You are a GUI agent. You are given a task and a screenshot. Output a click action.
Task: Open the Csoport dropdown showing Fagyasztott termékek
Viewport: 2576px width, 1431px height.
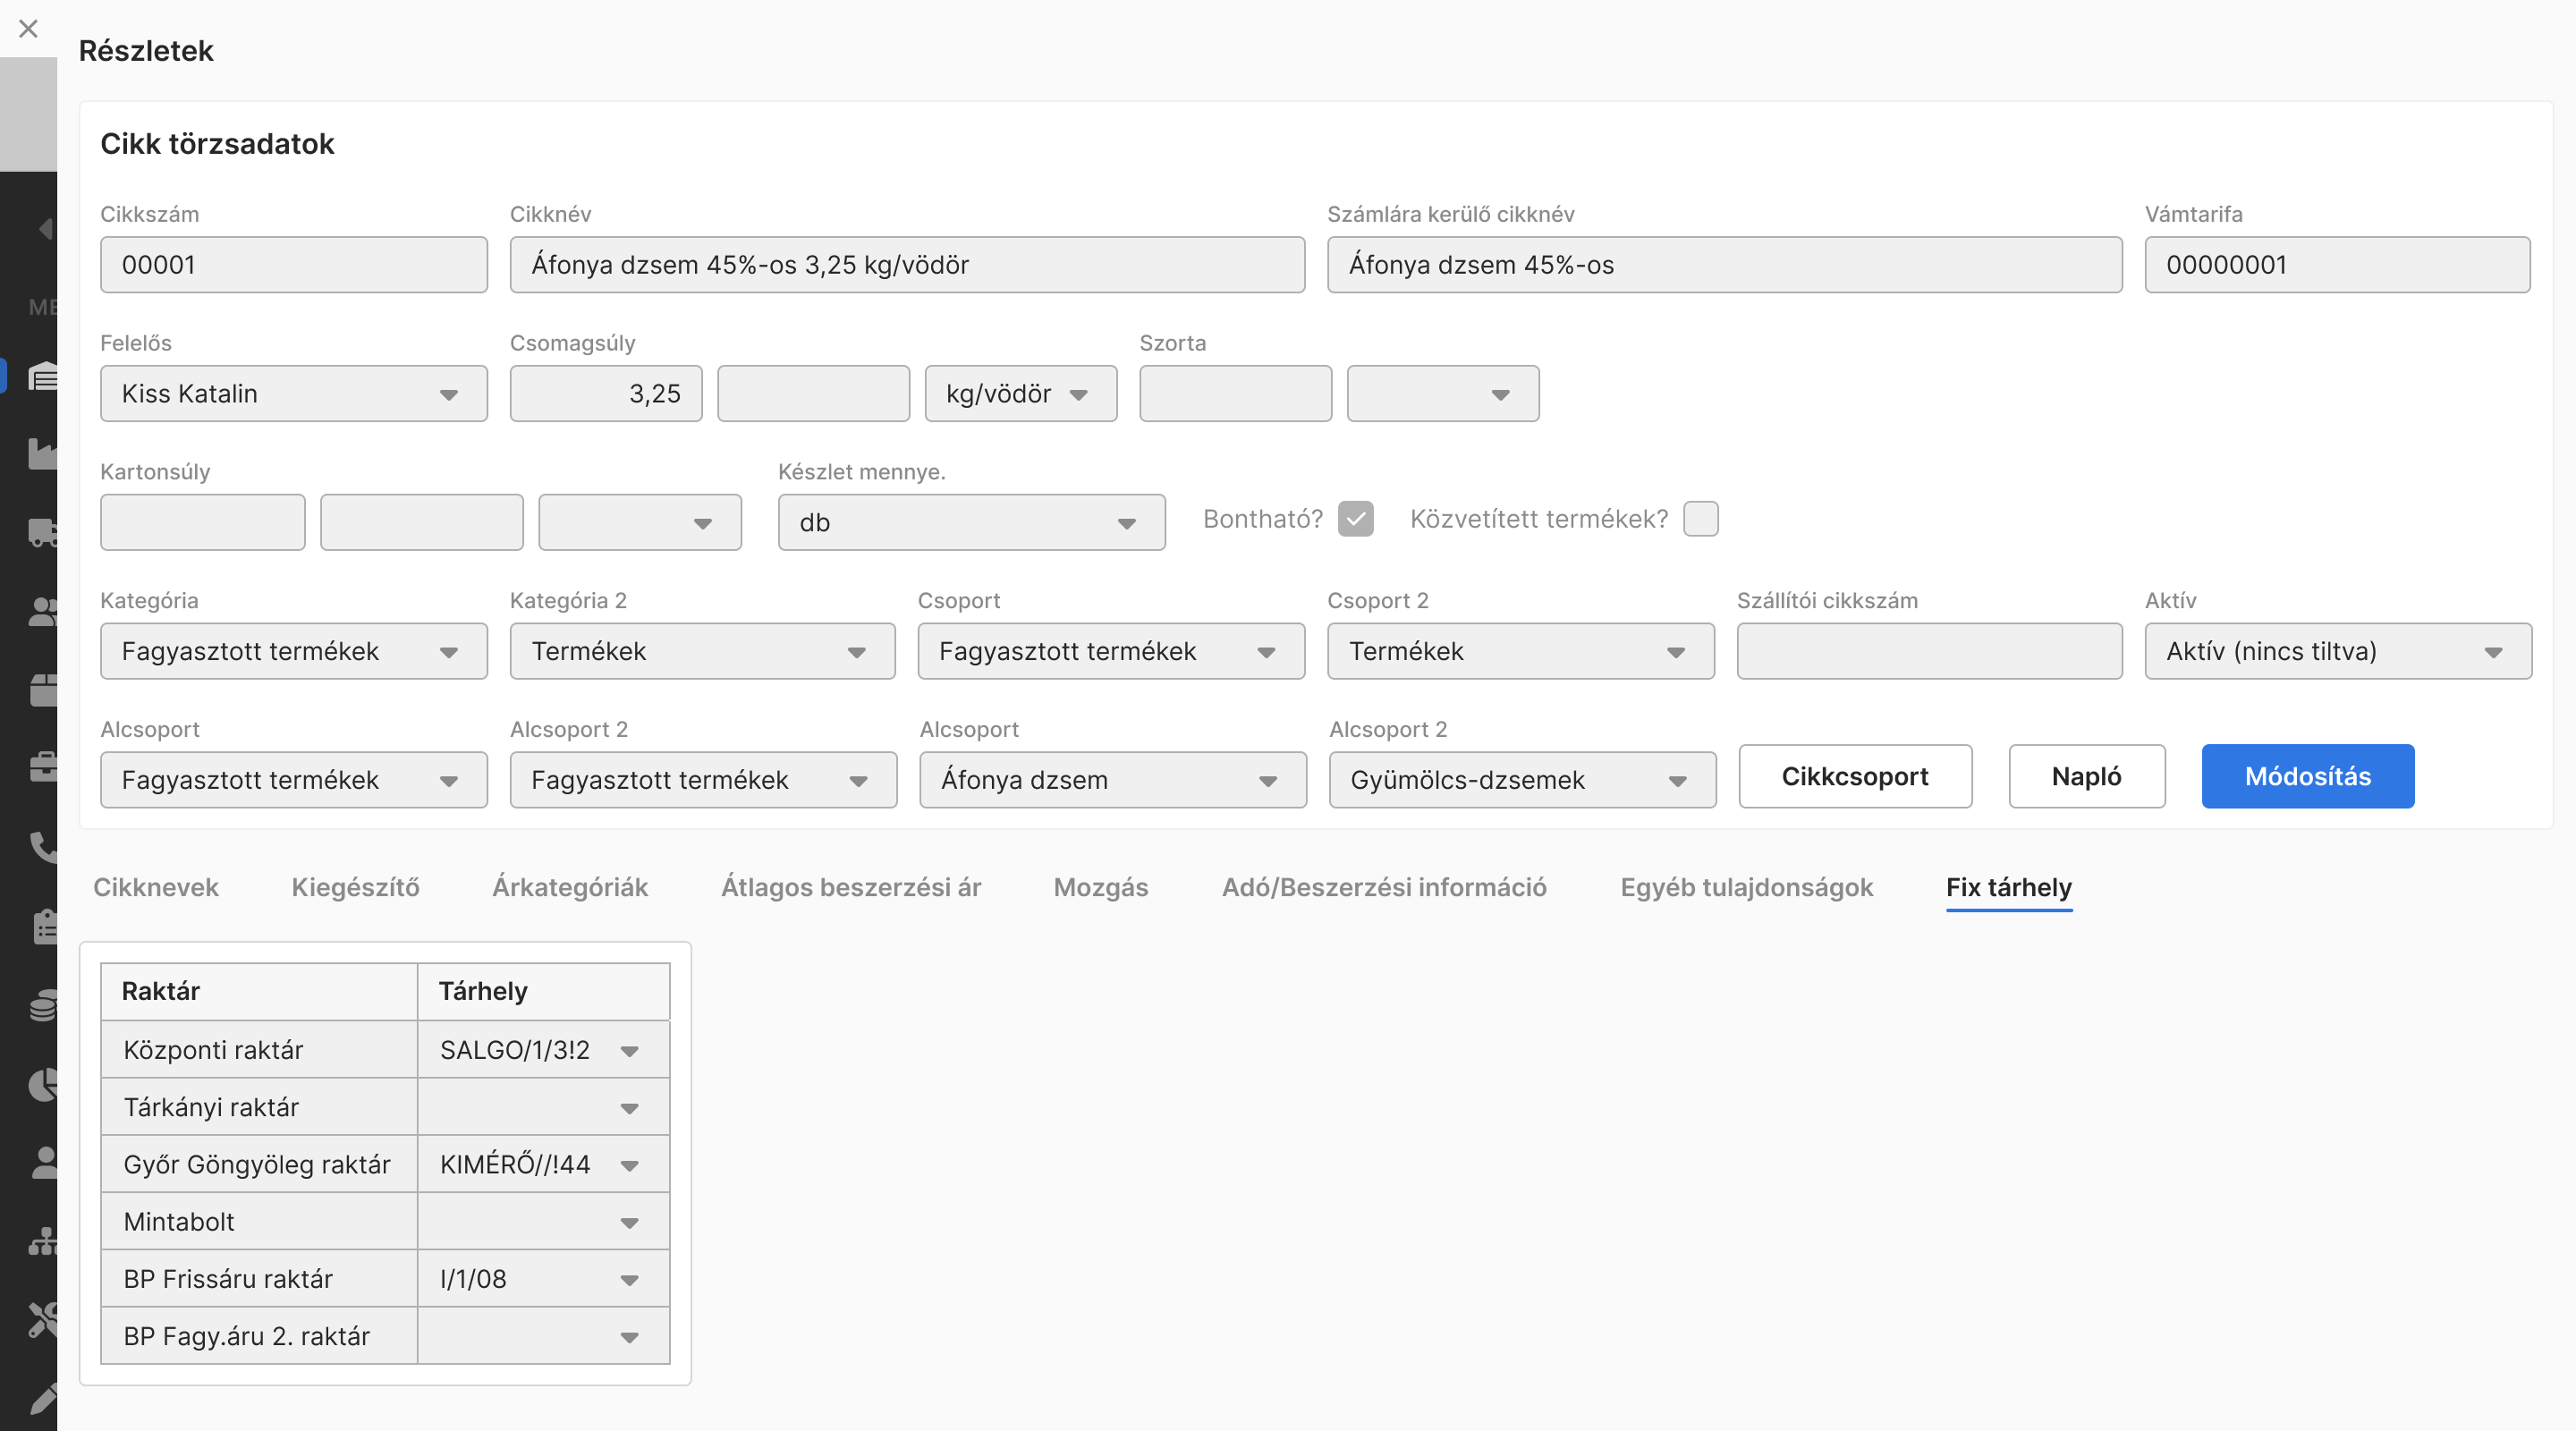coord(1111,652)
